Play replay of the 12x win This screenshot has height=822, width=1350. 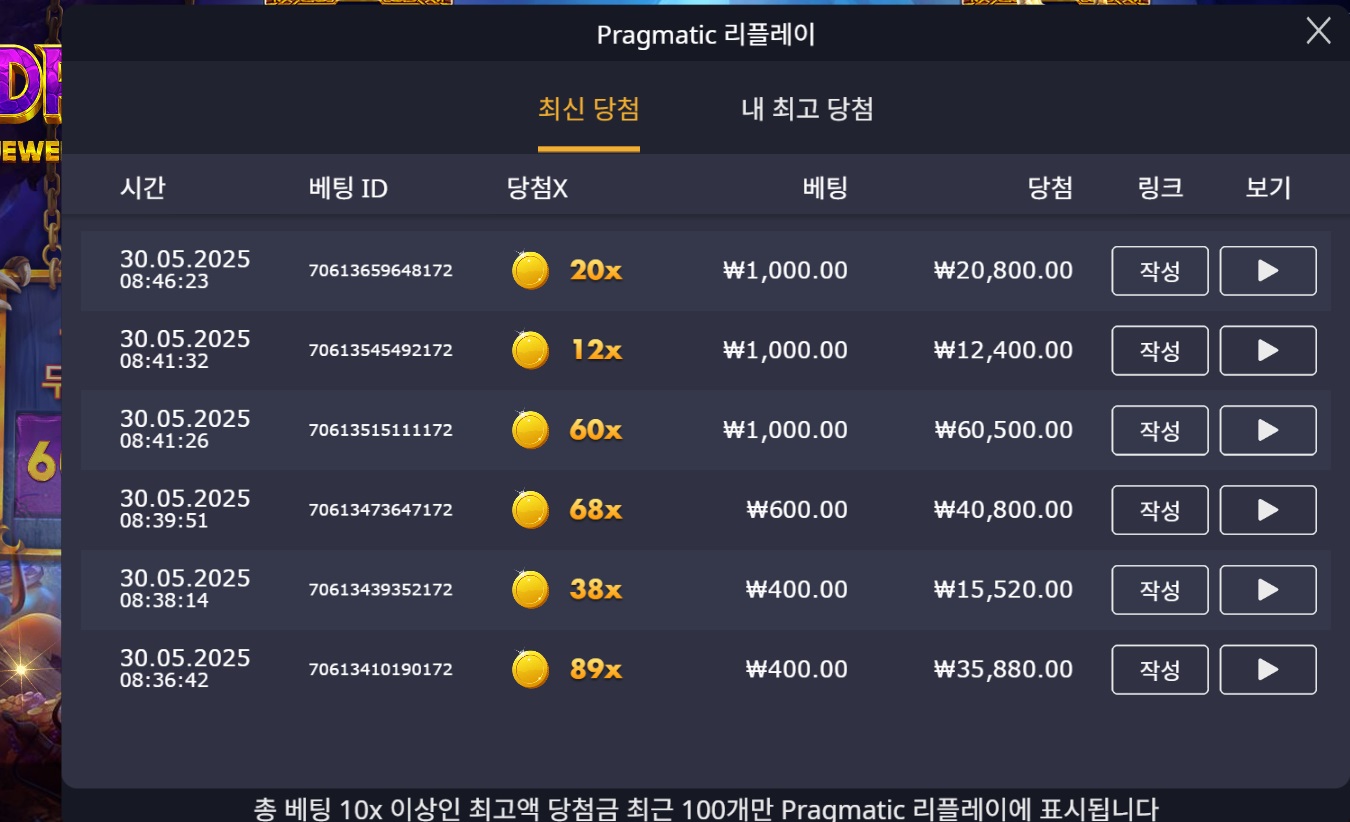pyautogui.click(x=1268, y=350)
